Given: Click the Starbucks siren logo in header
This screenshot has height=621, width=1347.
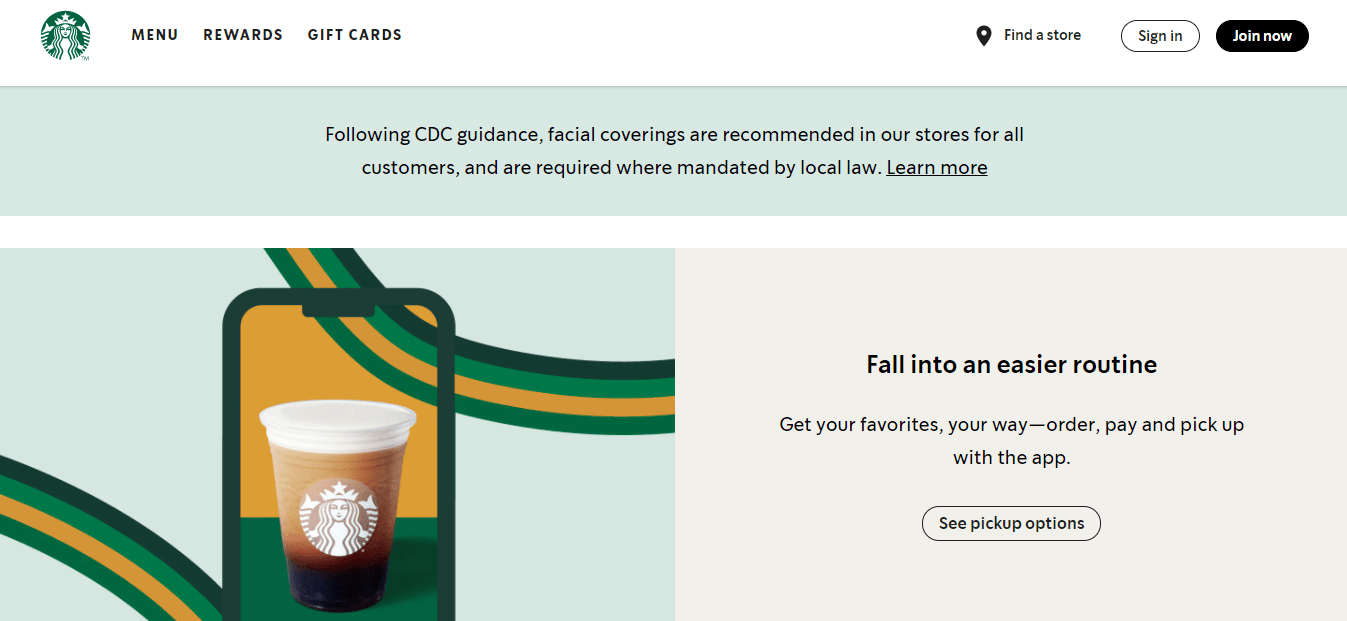Looking at the screenshot, I should pyautogui.click(x=65, y=36).
